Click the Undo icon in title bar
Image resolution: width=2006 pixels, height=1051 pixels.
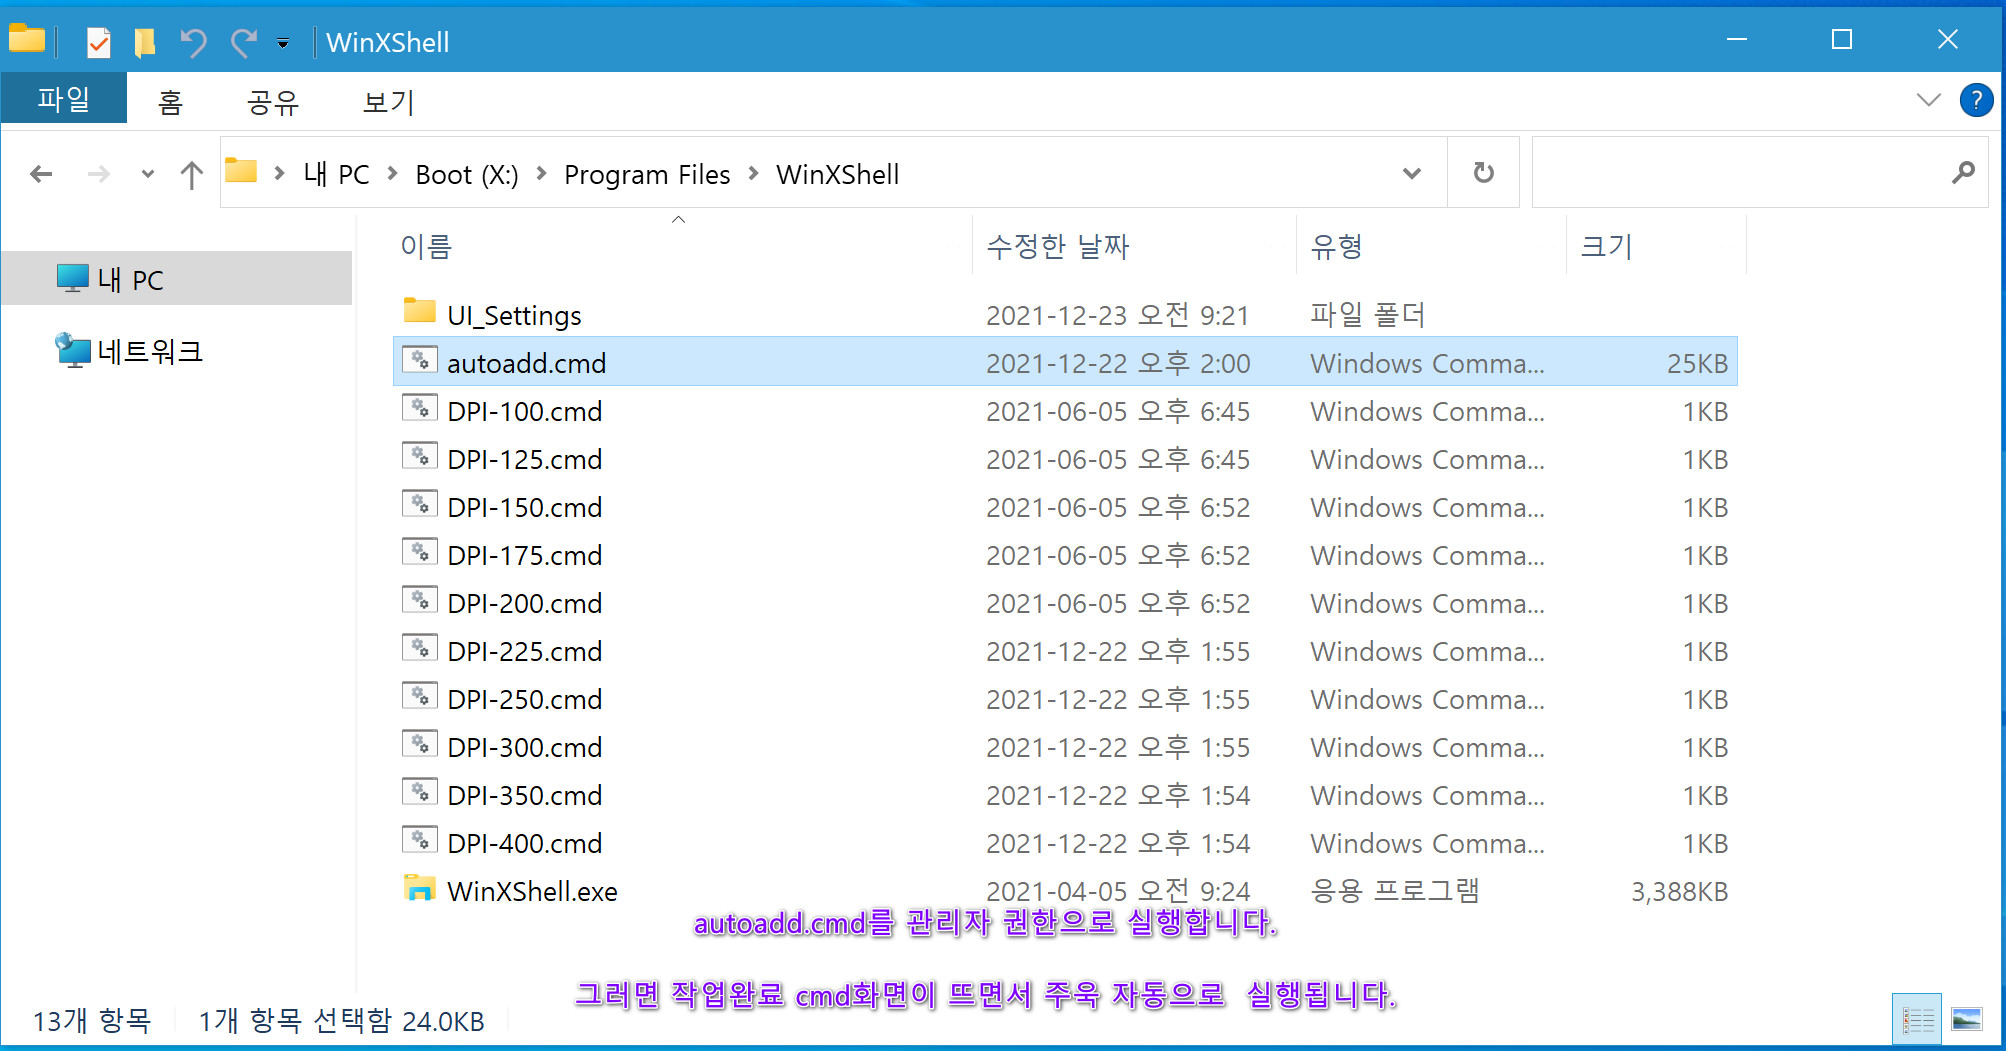(193, 42)
